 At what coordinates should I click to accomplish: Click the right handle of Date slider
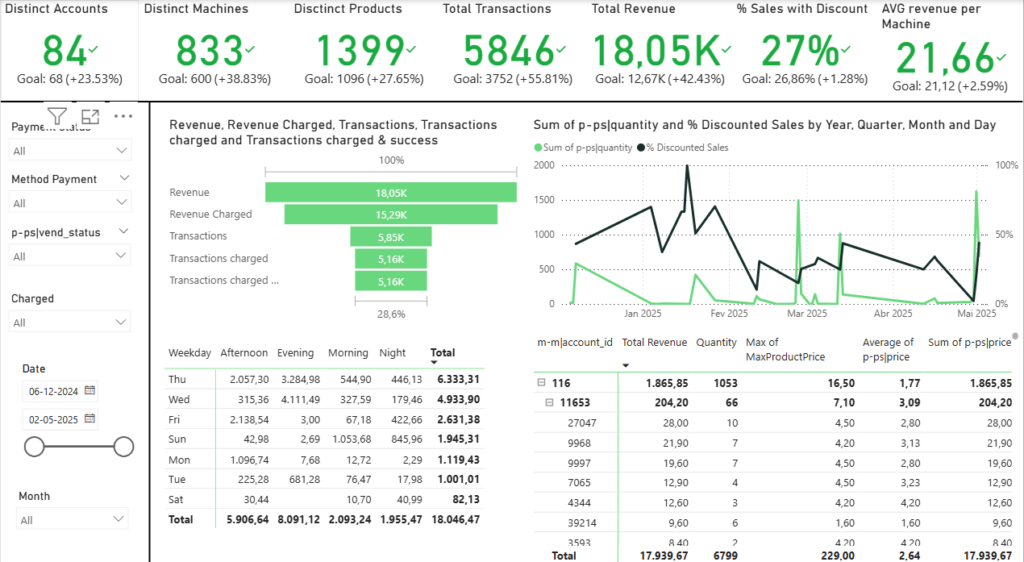tap(123, 447)
